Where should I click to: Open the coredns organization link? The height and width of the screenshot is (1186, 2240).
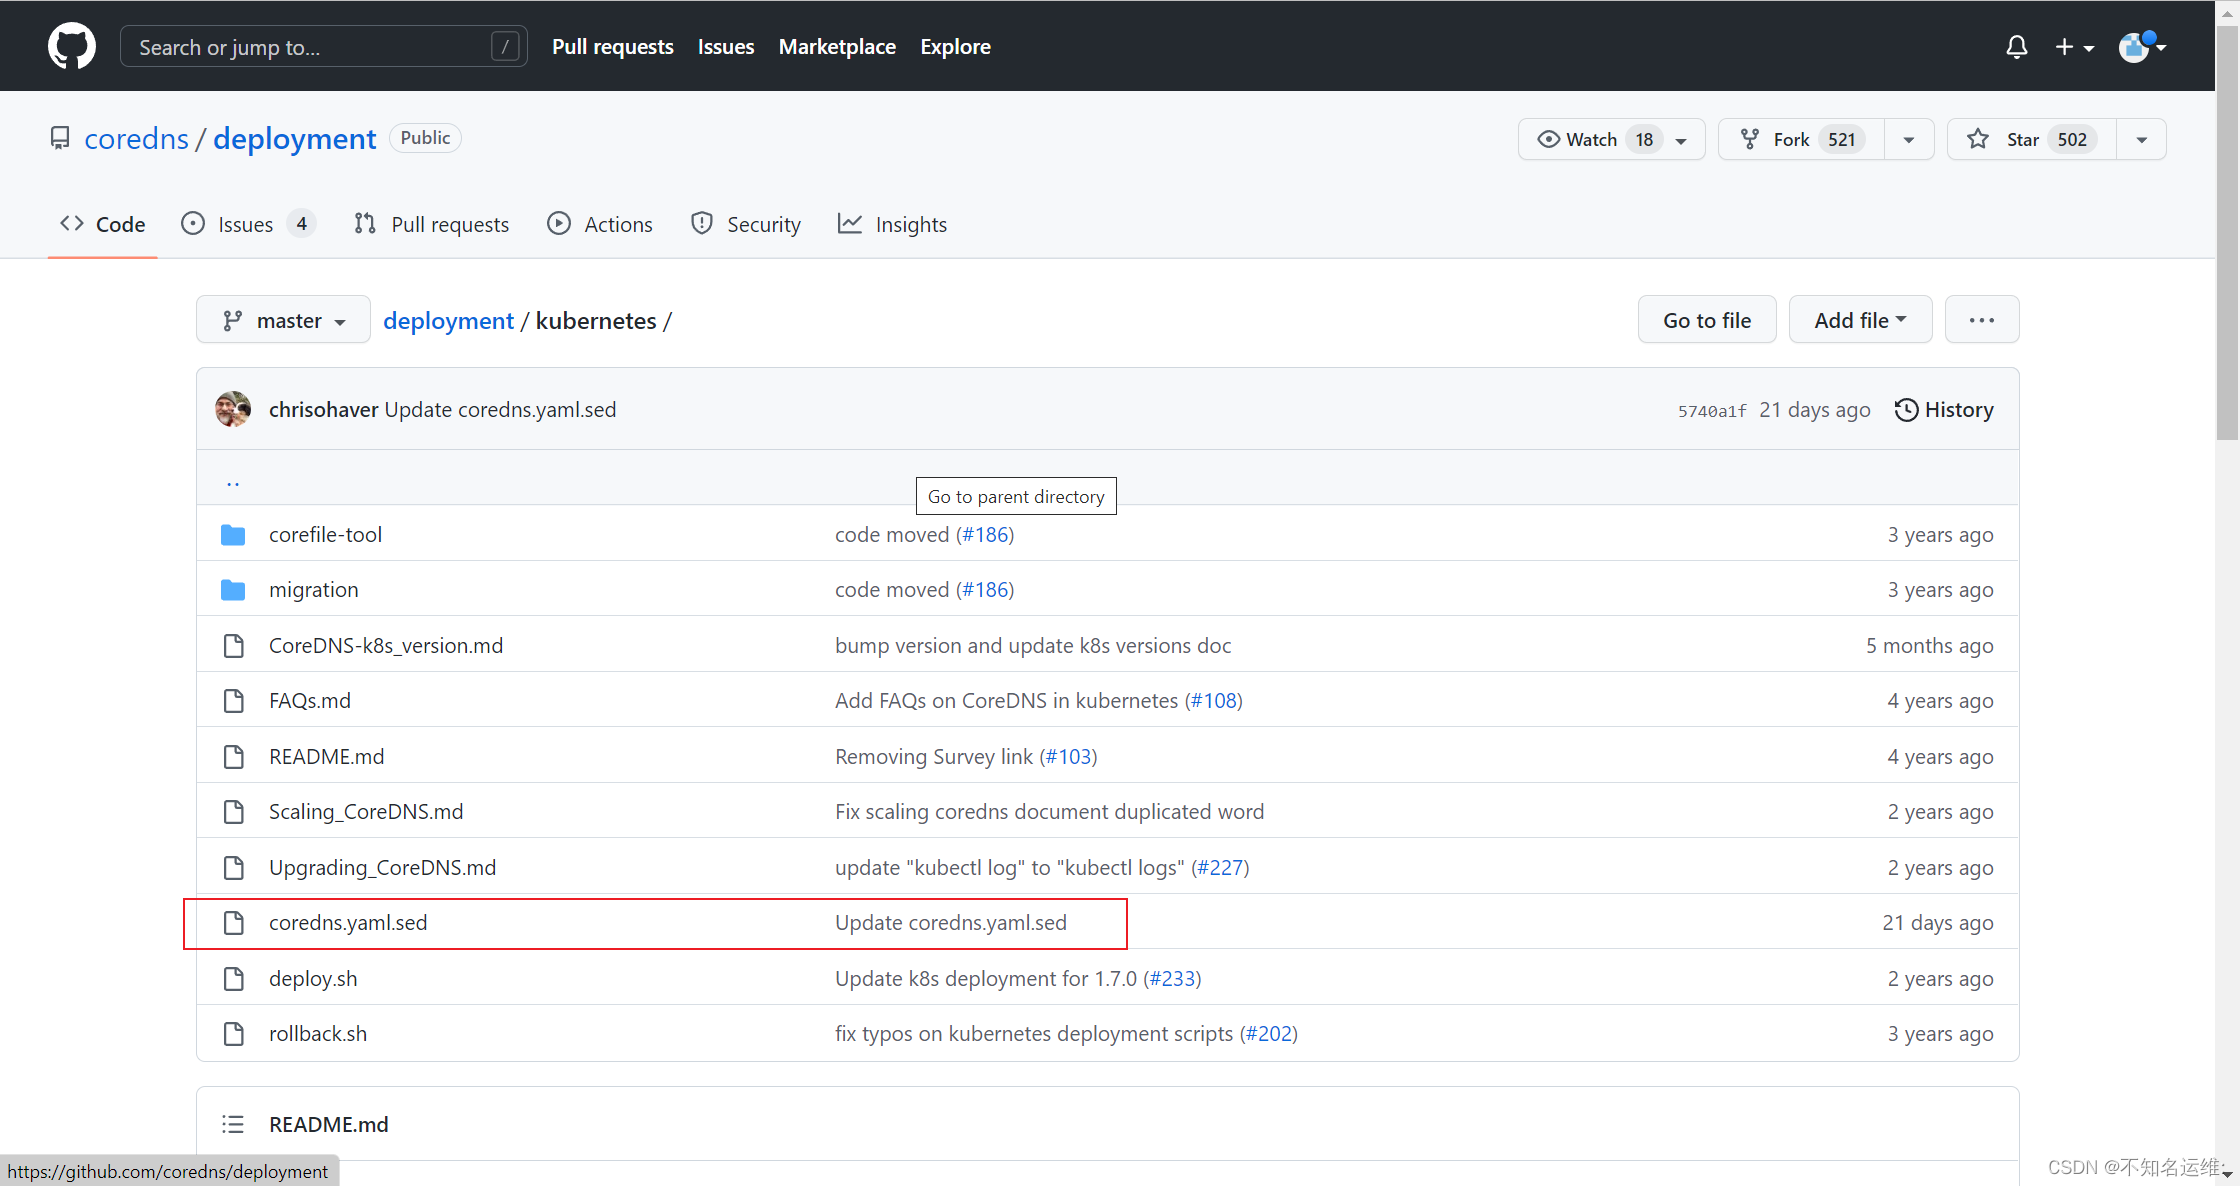[x=136, y=138]
